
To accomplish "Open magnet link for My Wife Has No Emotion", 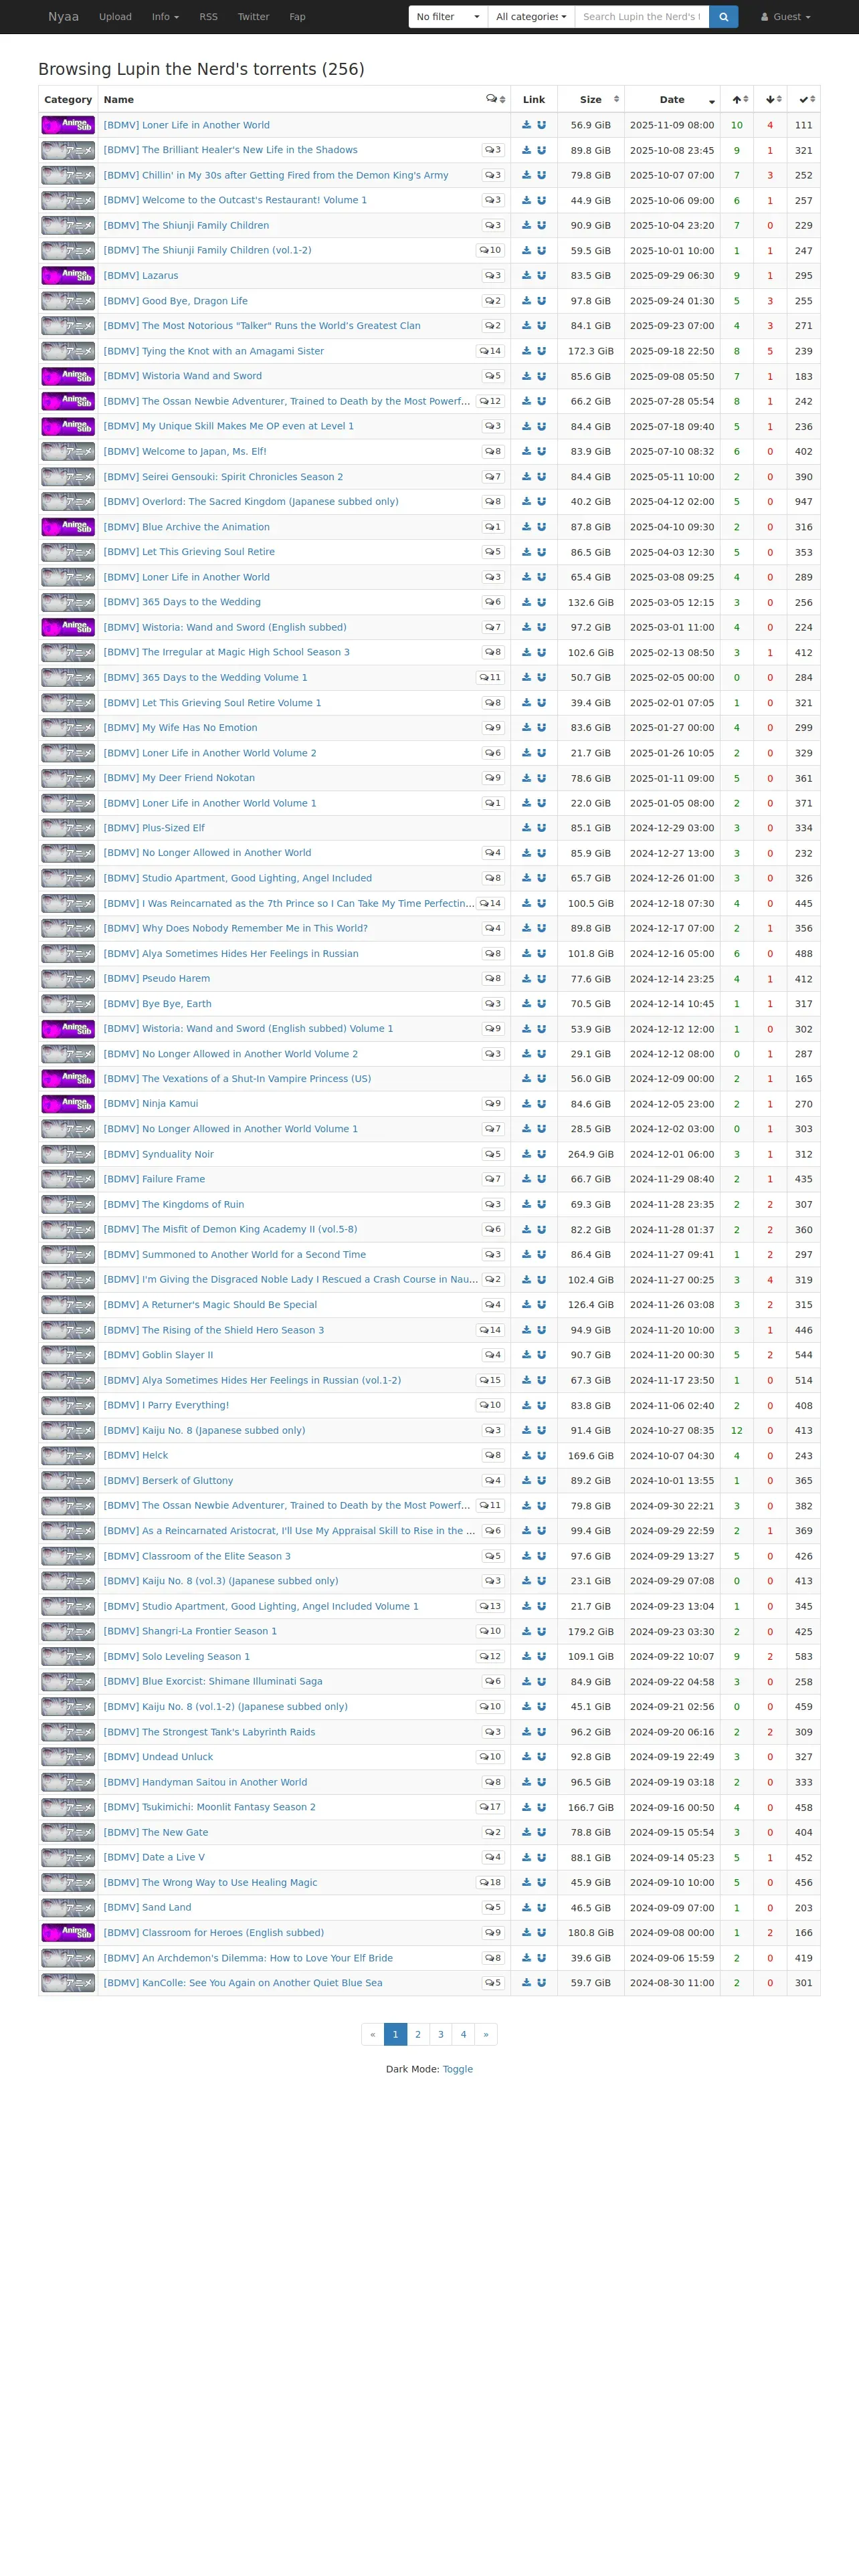I will pos(541,728).
